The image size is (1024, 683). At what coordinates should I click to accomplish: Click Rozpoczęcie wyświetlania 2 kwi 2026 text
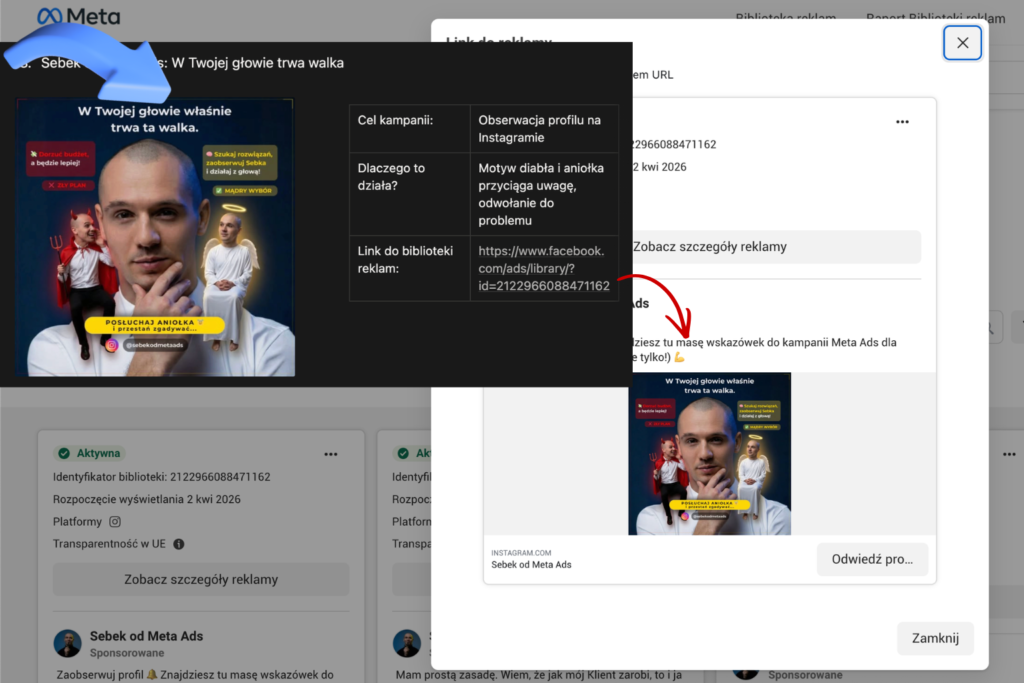coord(147,499)
